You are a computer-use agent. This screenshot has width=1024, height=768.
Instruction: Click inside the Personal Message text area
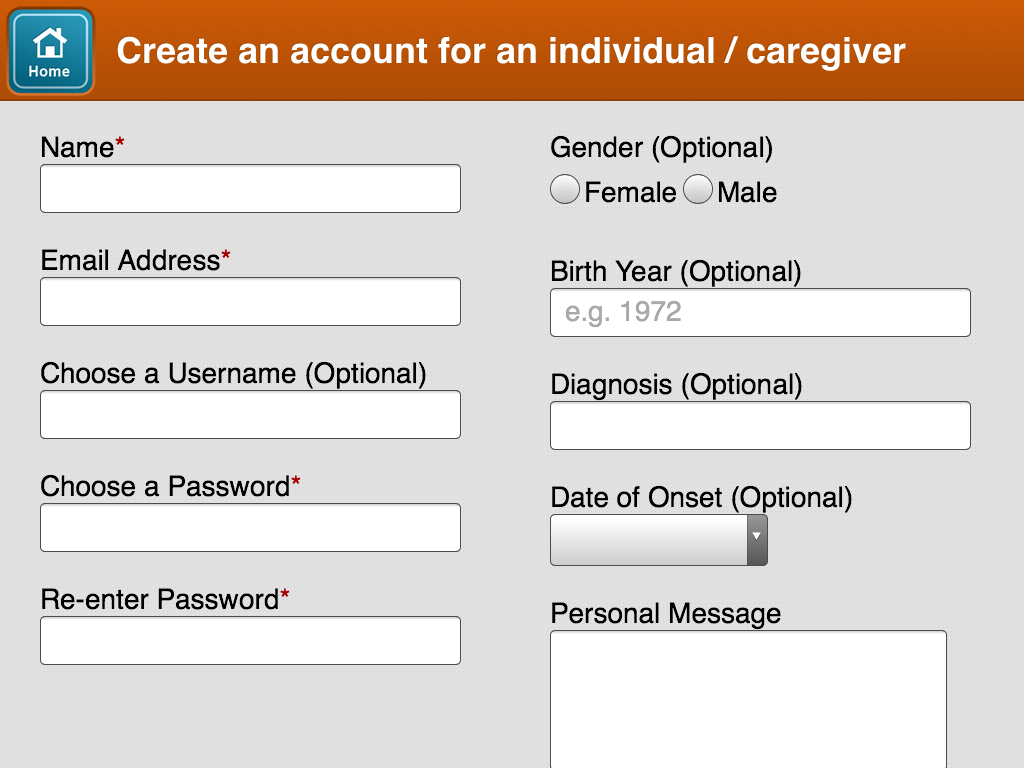(748, 700)
